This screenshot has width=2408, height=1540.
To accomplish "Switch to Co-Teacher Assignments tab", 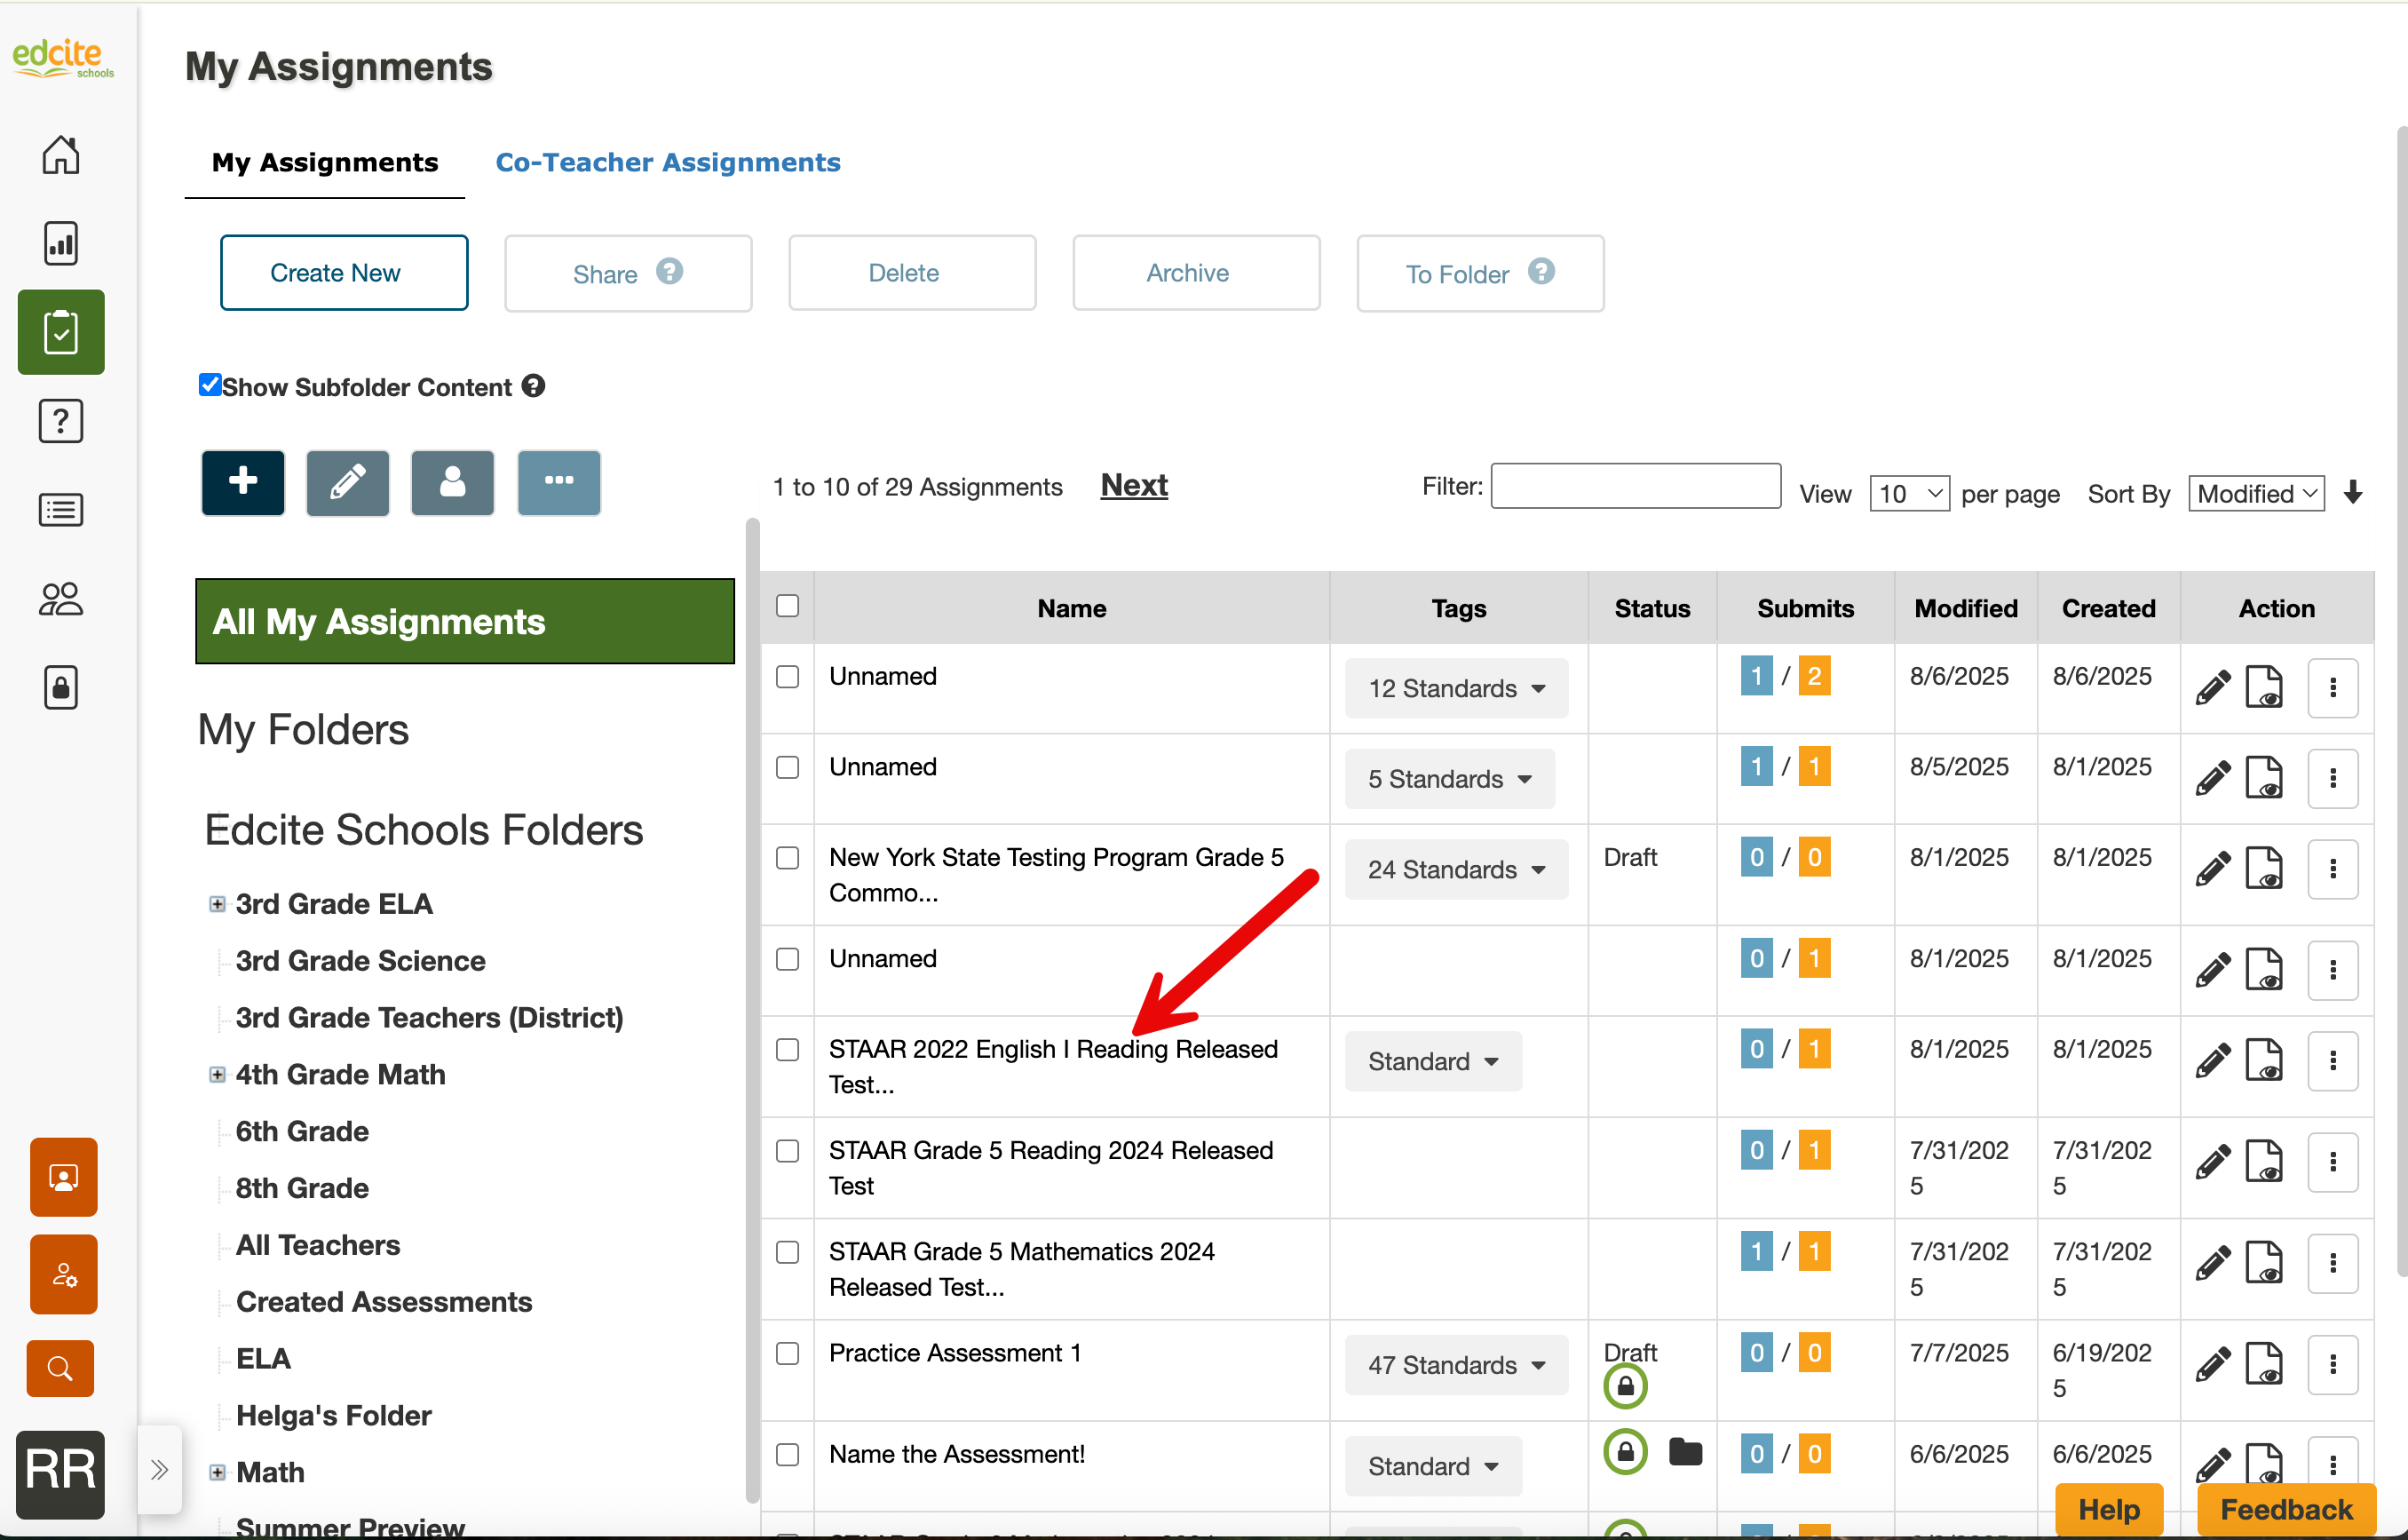I will pos(667,162).
